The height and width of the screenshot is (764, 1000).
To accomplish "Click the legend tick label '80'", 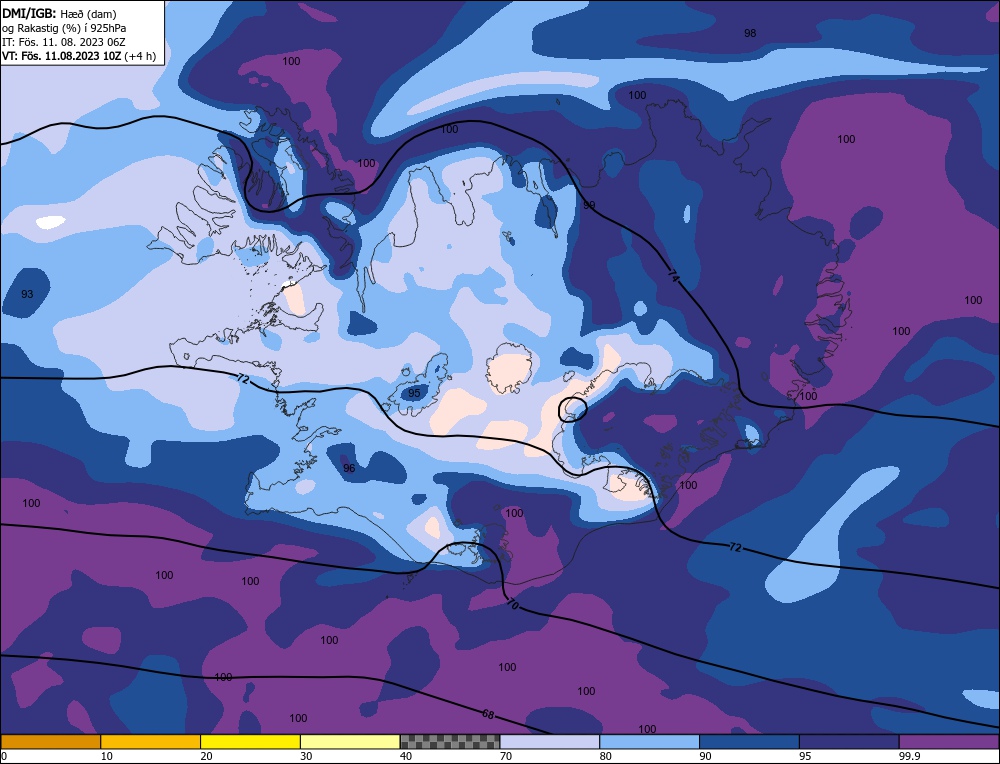I will 605,756.
